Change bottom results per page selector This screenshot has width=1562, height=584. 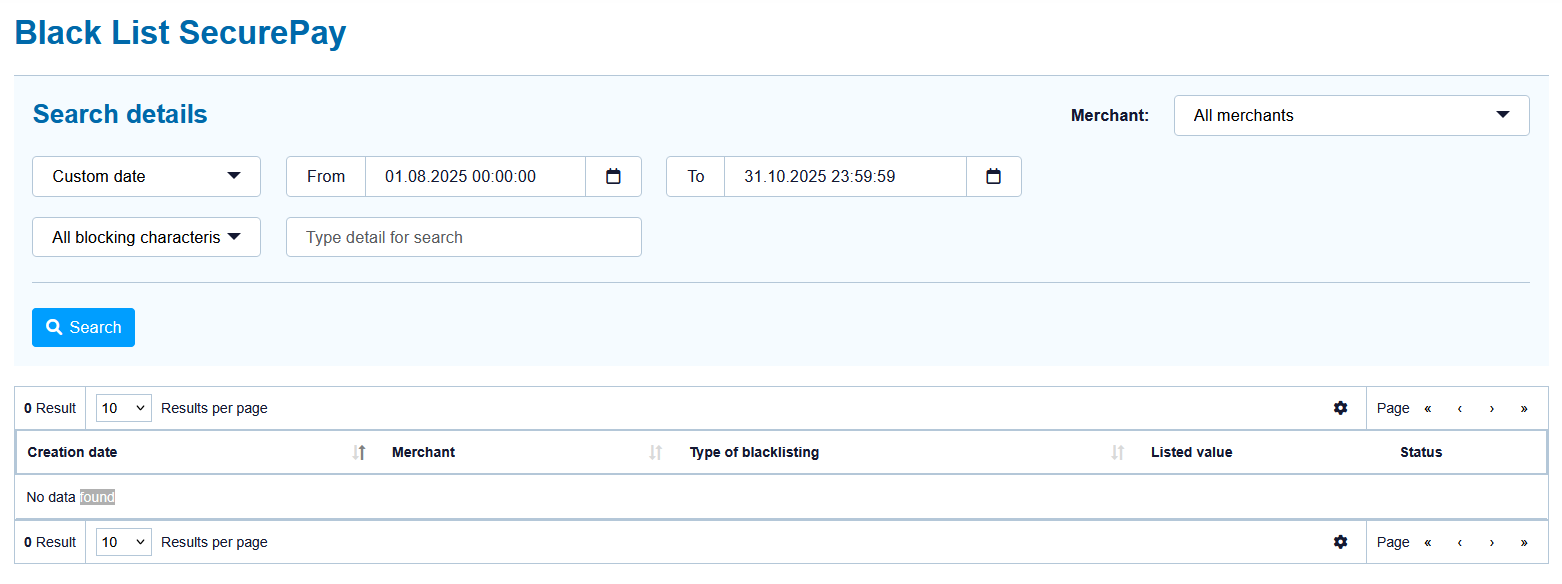coord(124,542)
